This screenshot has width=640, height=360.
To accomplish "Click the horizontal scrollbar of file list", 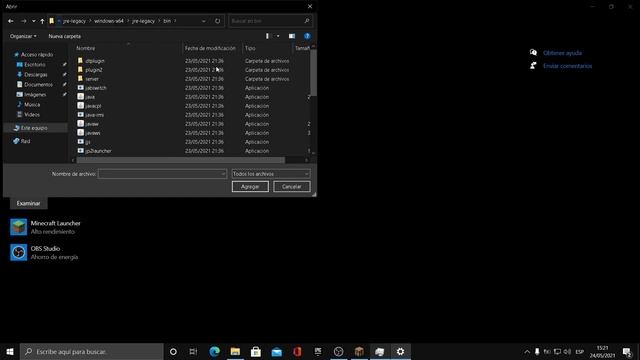I will pyautogui.click(x=180, y=160).
